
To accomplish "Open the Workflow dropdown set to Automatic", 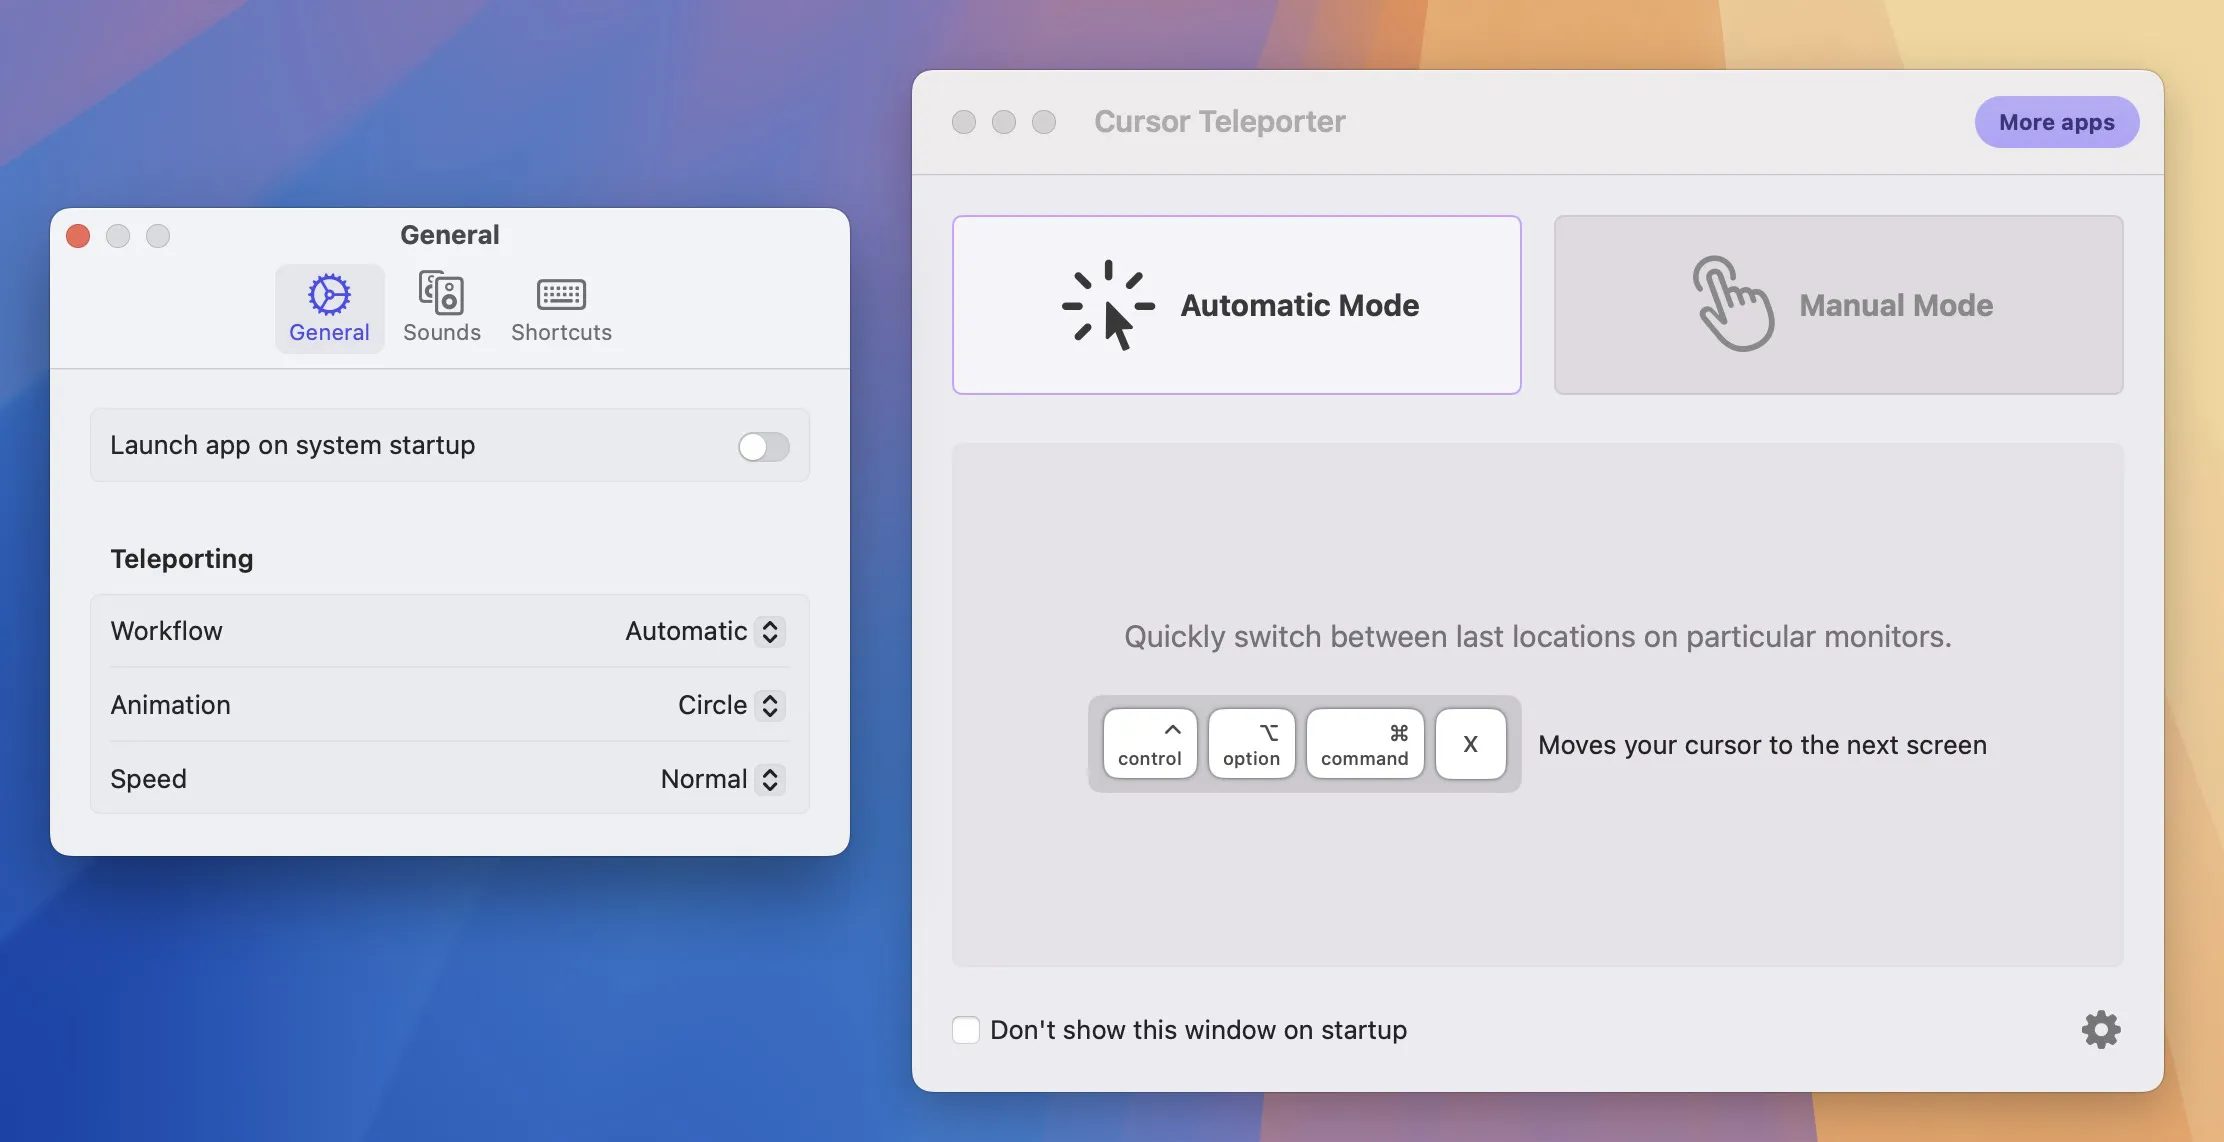I will click(705, 631).
